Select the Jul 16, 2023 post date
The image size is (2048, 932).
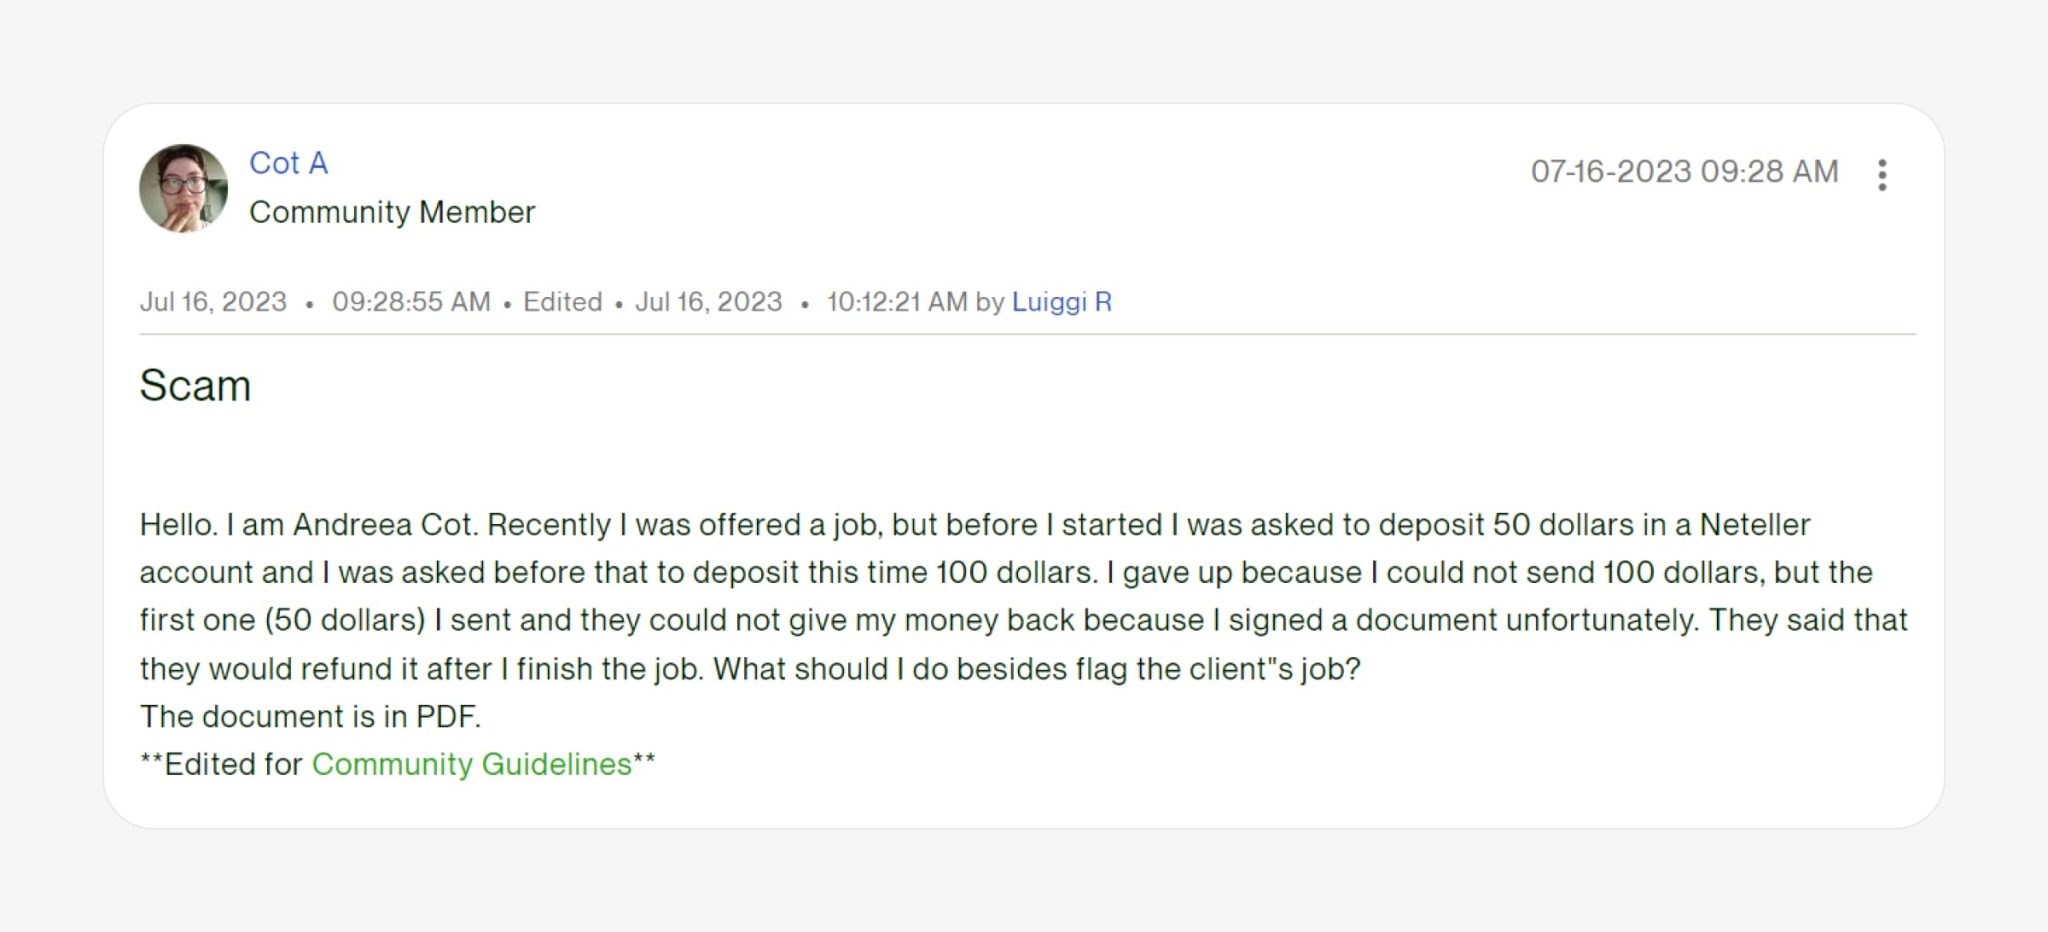pyautogui.click(x=212, y=301)
